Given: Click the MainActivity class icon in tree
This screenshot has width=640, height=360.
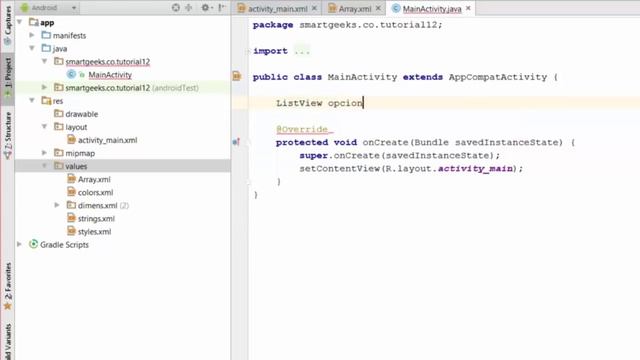Looking at the screenshot, I should 71,74.
